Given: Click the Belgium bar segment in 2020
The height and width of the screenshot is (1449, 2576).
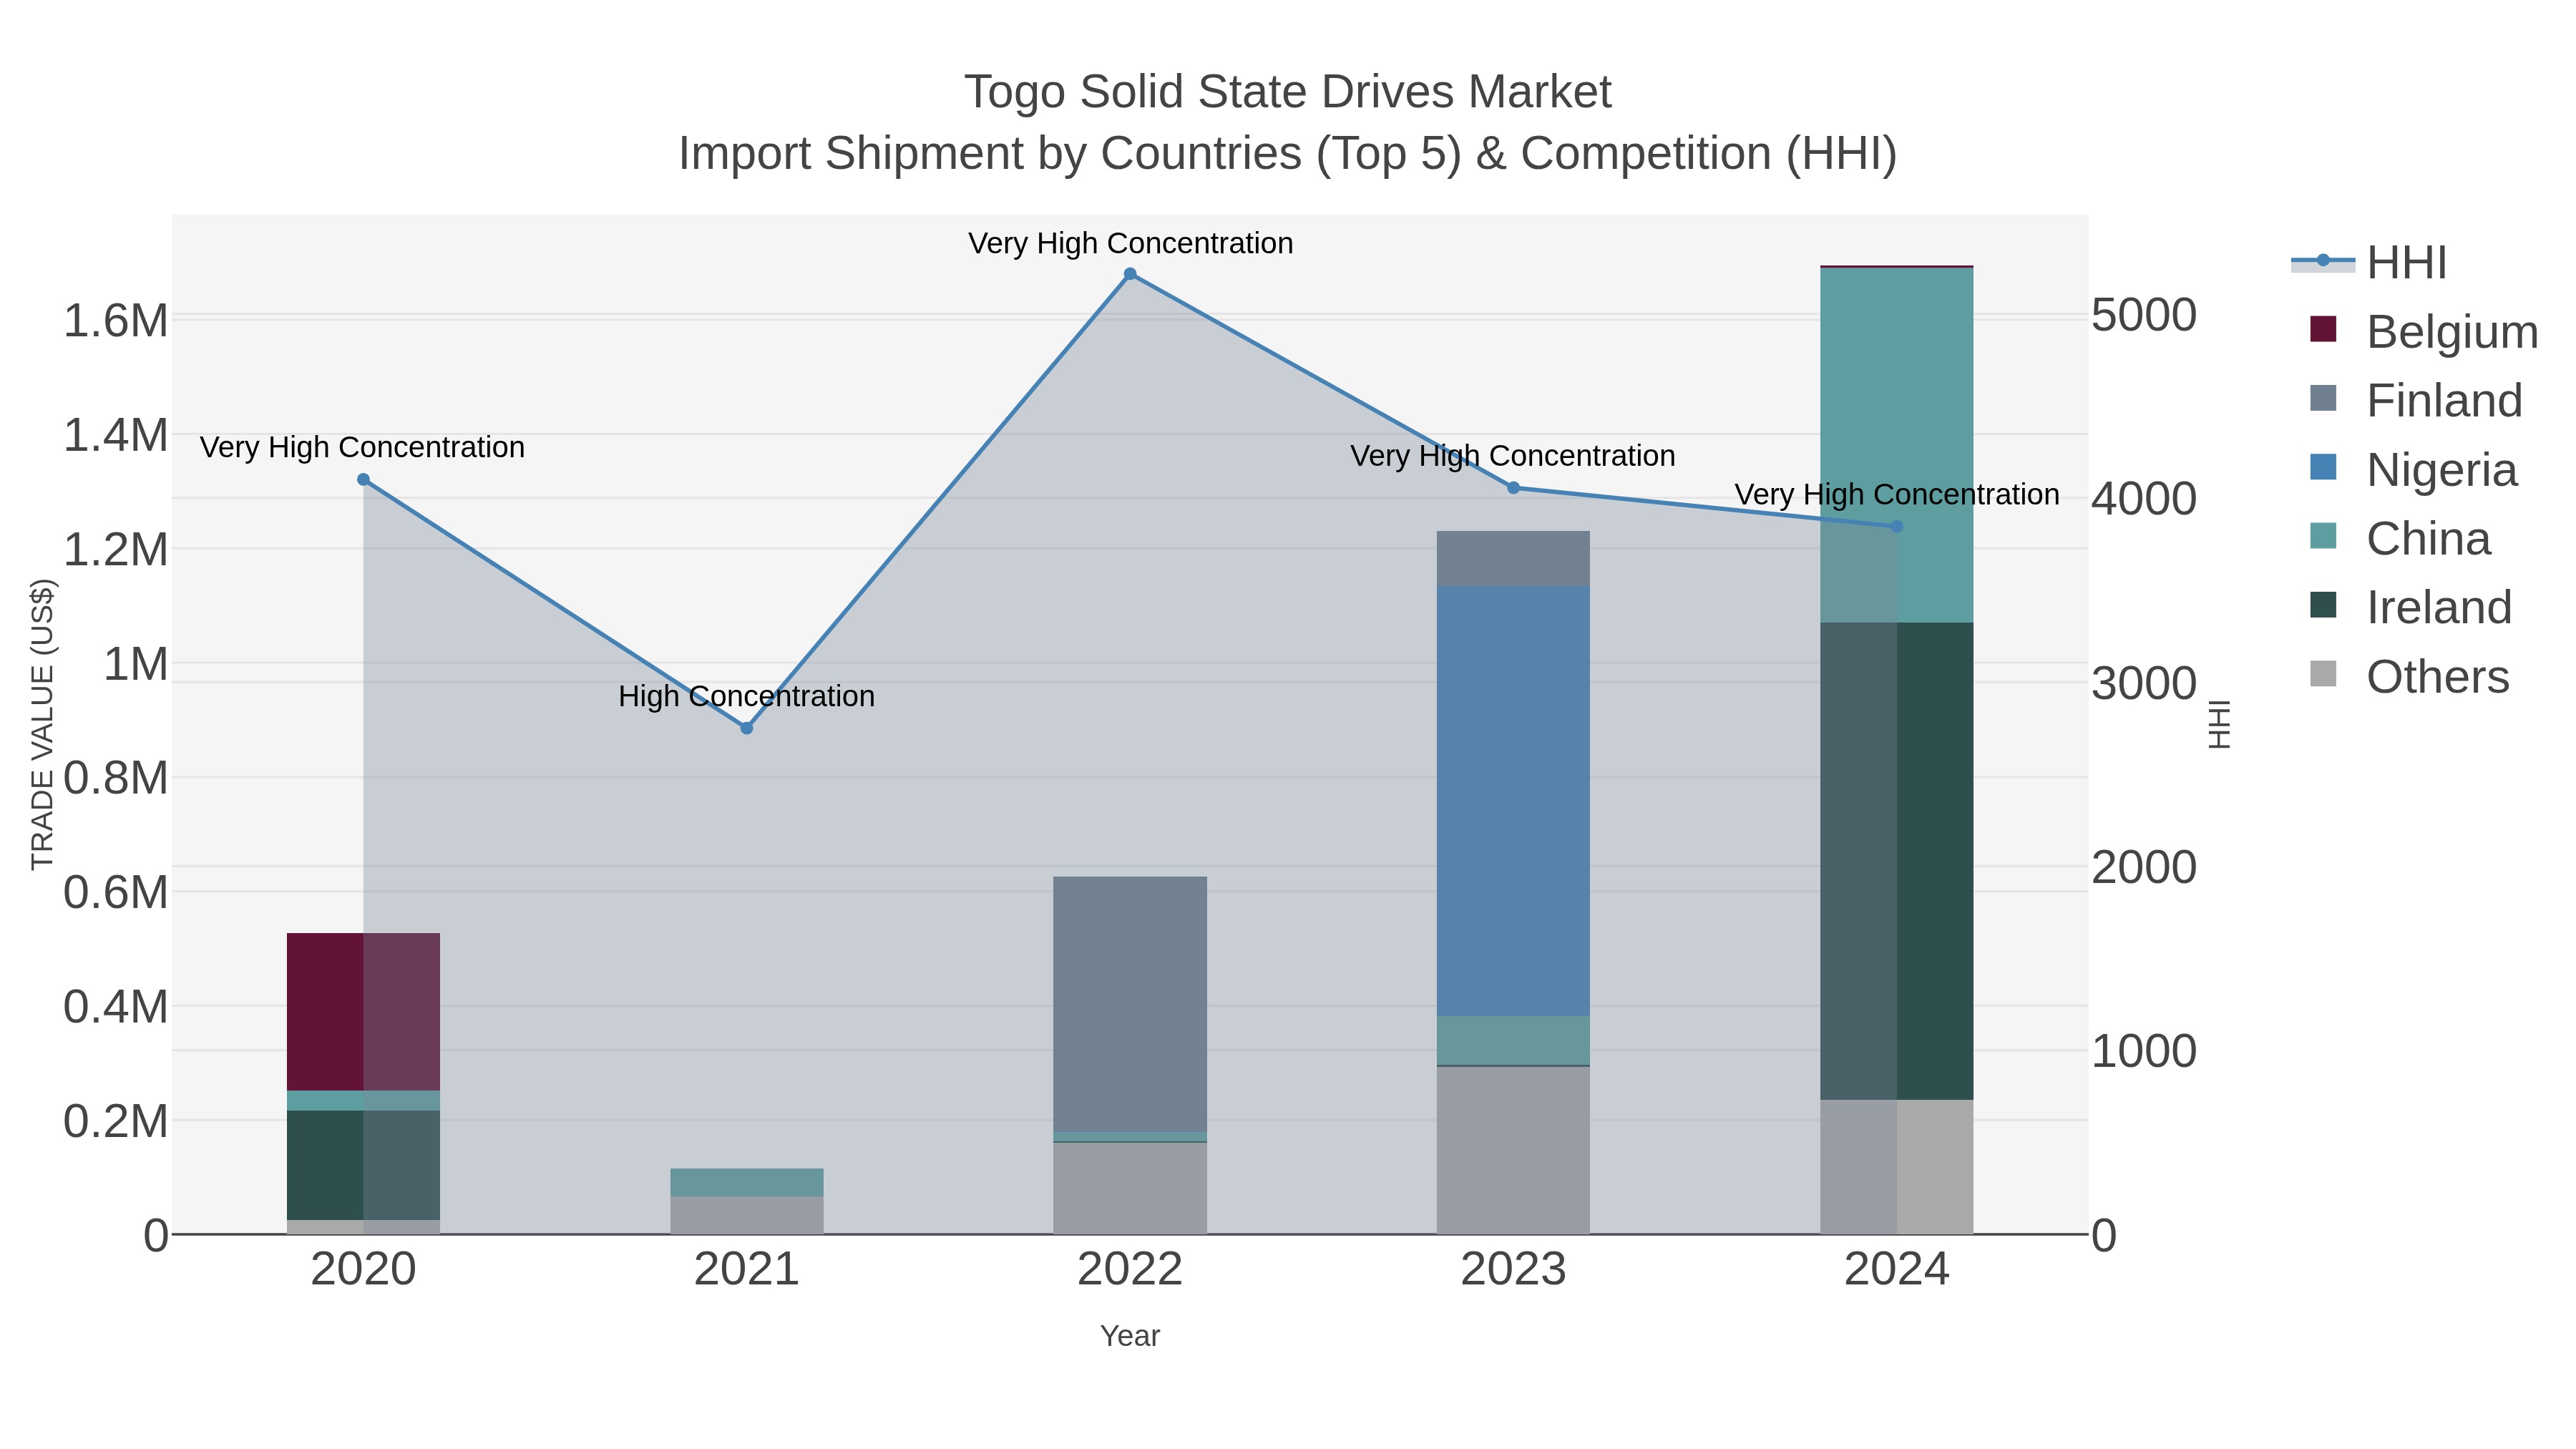Looking at the screenshot, I should [363, 1012].
